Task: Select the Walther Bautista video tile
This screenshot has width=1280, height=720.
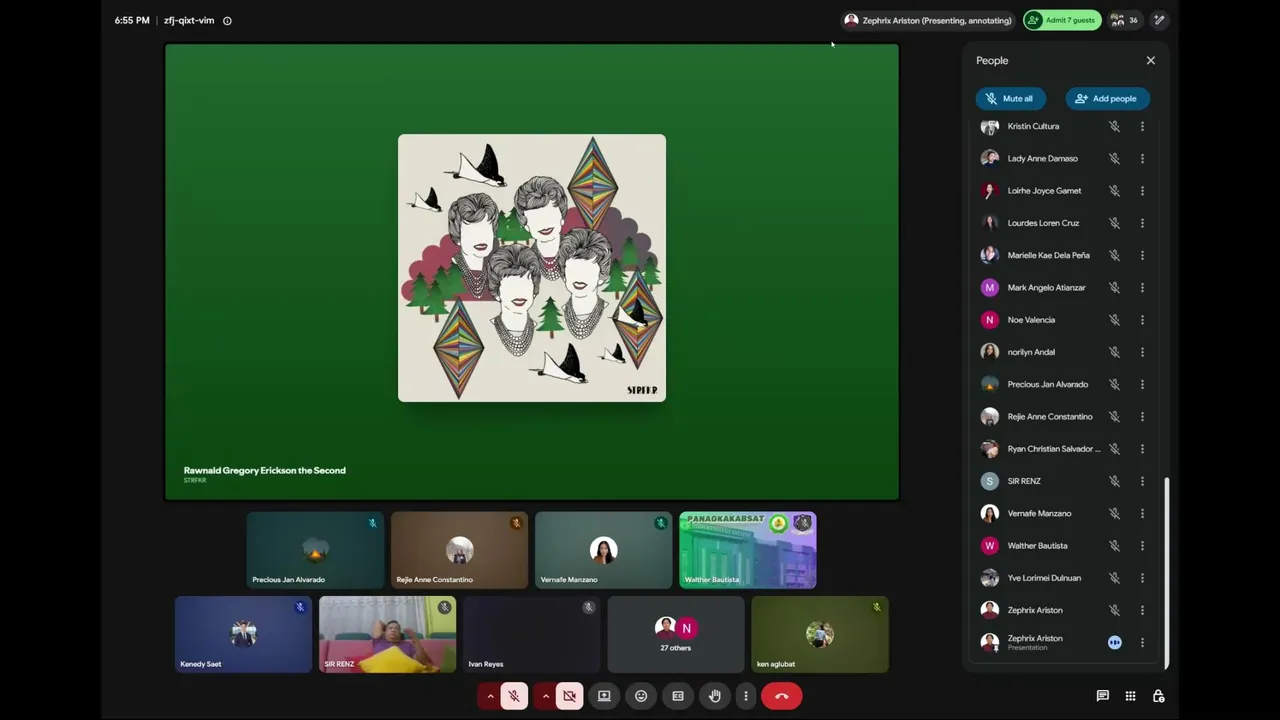Action: [x=748, y=550]
